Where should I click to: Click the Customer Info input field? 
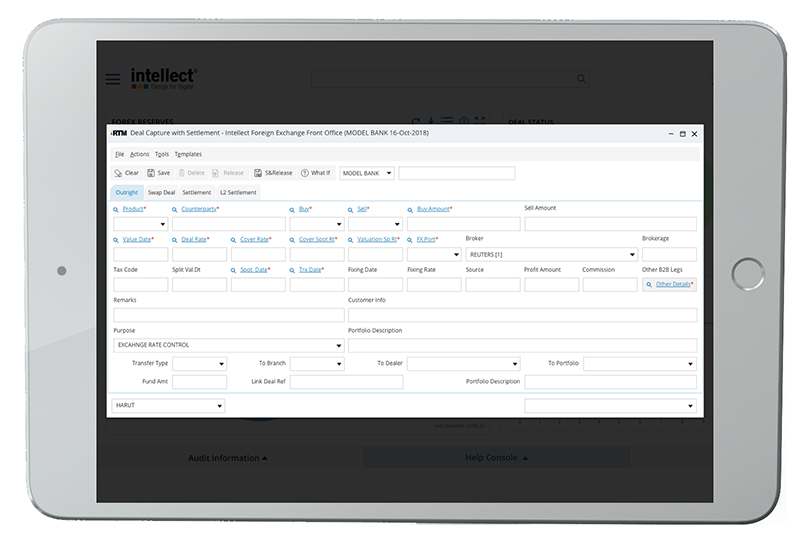pyautogui.click(x=522, y=315)
